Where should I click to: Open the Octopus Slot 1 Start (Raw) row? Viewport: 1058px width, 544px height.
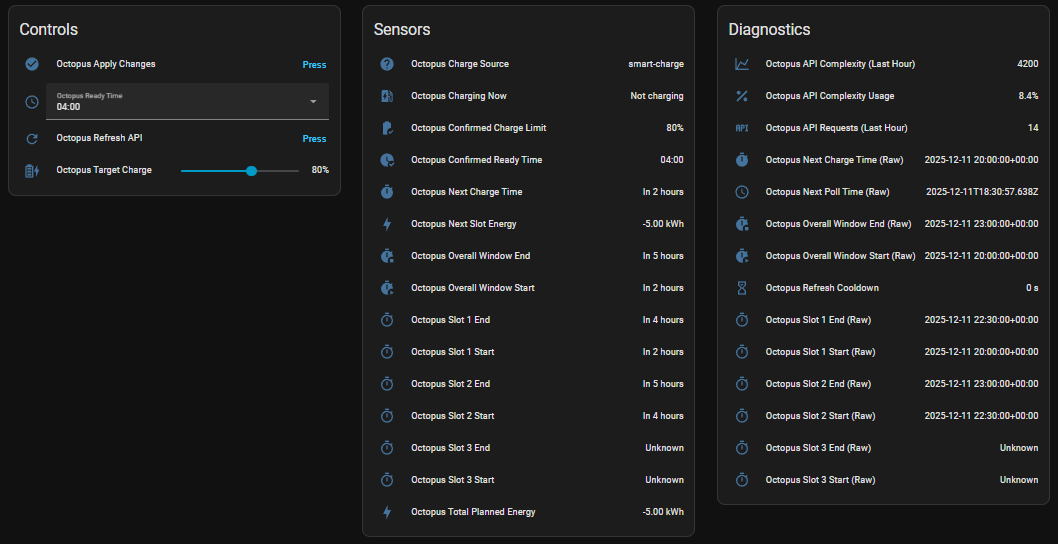883,352
